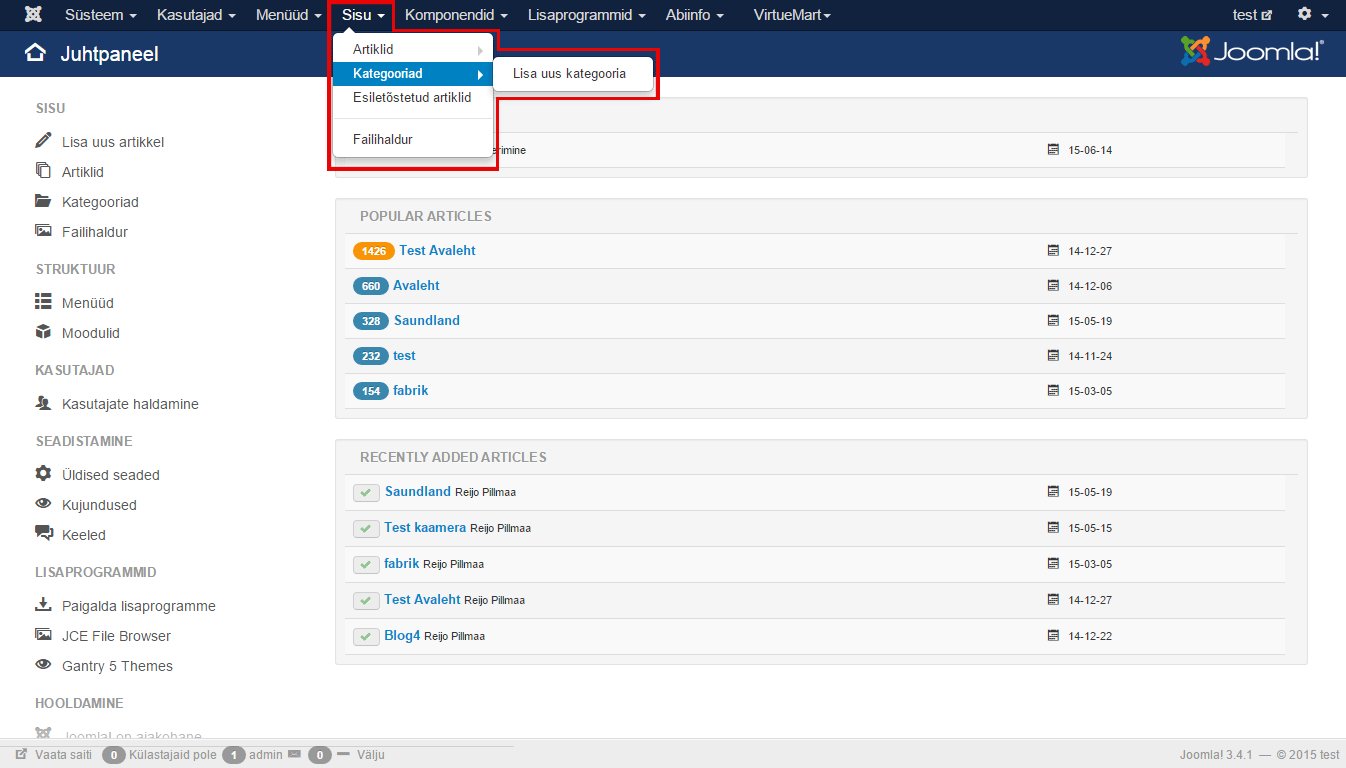Click the envelope icon in the status bar
The image size is (1346, 768).
click(295, 754)
